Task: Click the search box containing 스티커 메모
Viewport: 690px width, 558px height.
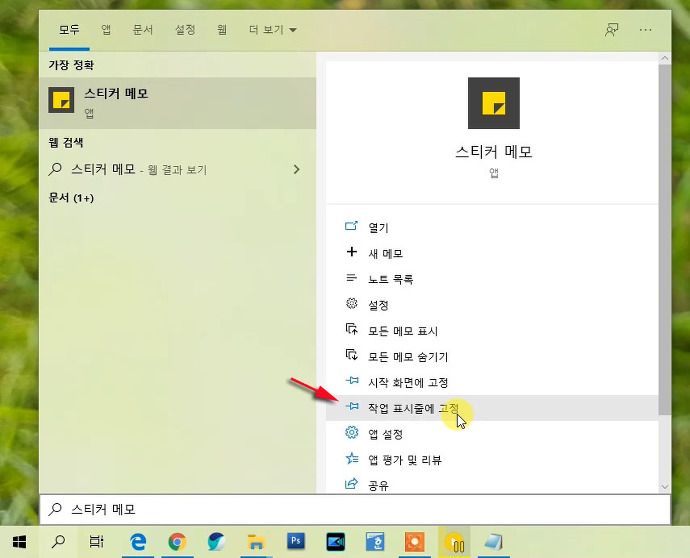Action: (355, 509)
